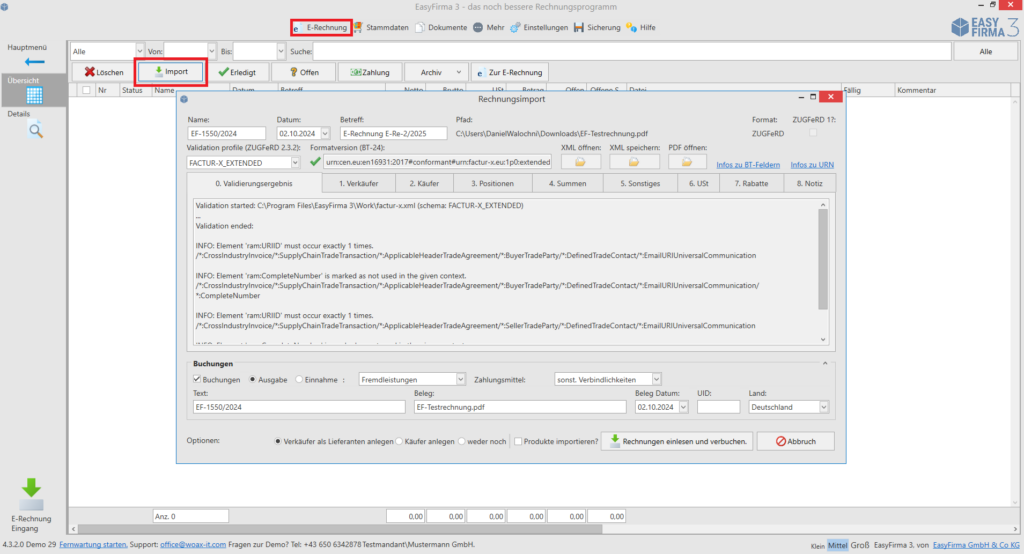Image resolution: width=1024 pixels, height=554 pixels.
Task: Switch to the 8. Notiz tab
Action: click(810, 184)
